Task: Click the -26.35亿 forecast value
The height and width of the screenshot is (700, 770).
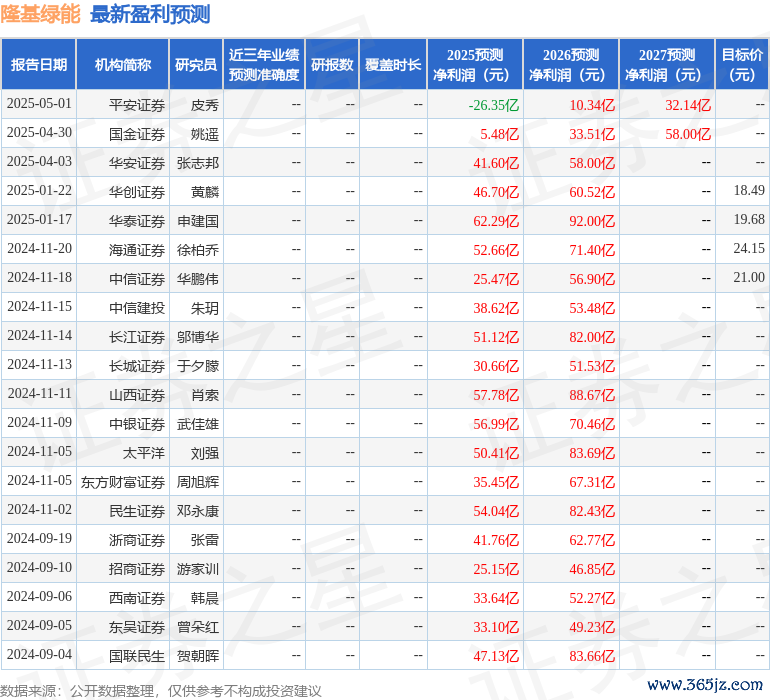Action: click(494, 105)
